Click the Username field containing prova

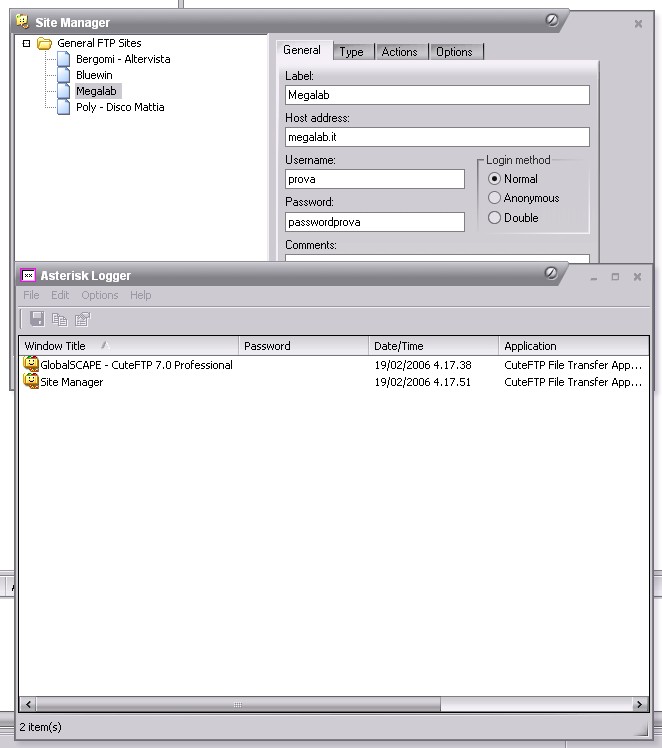[375, 179]
